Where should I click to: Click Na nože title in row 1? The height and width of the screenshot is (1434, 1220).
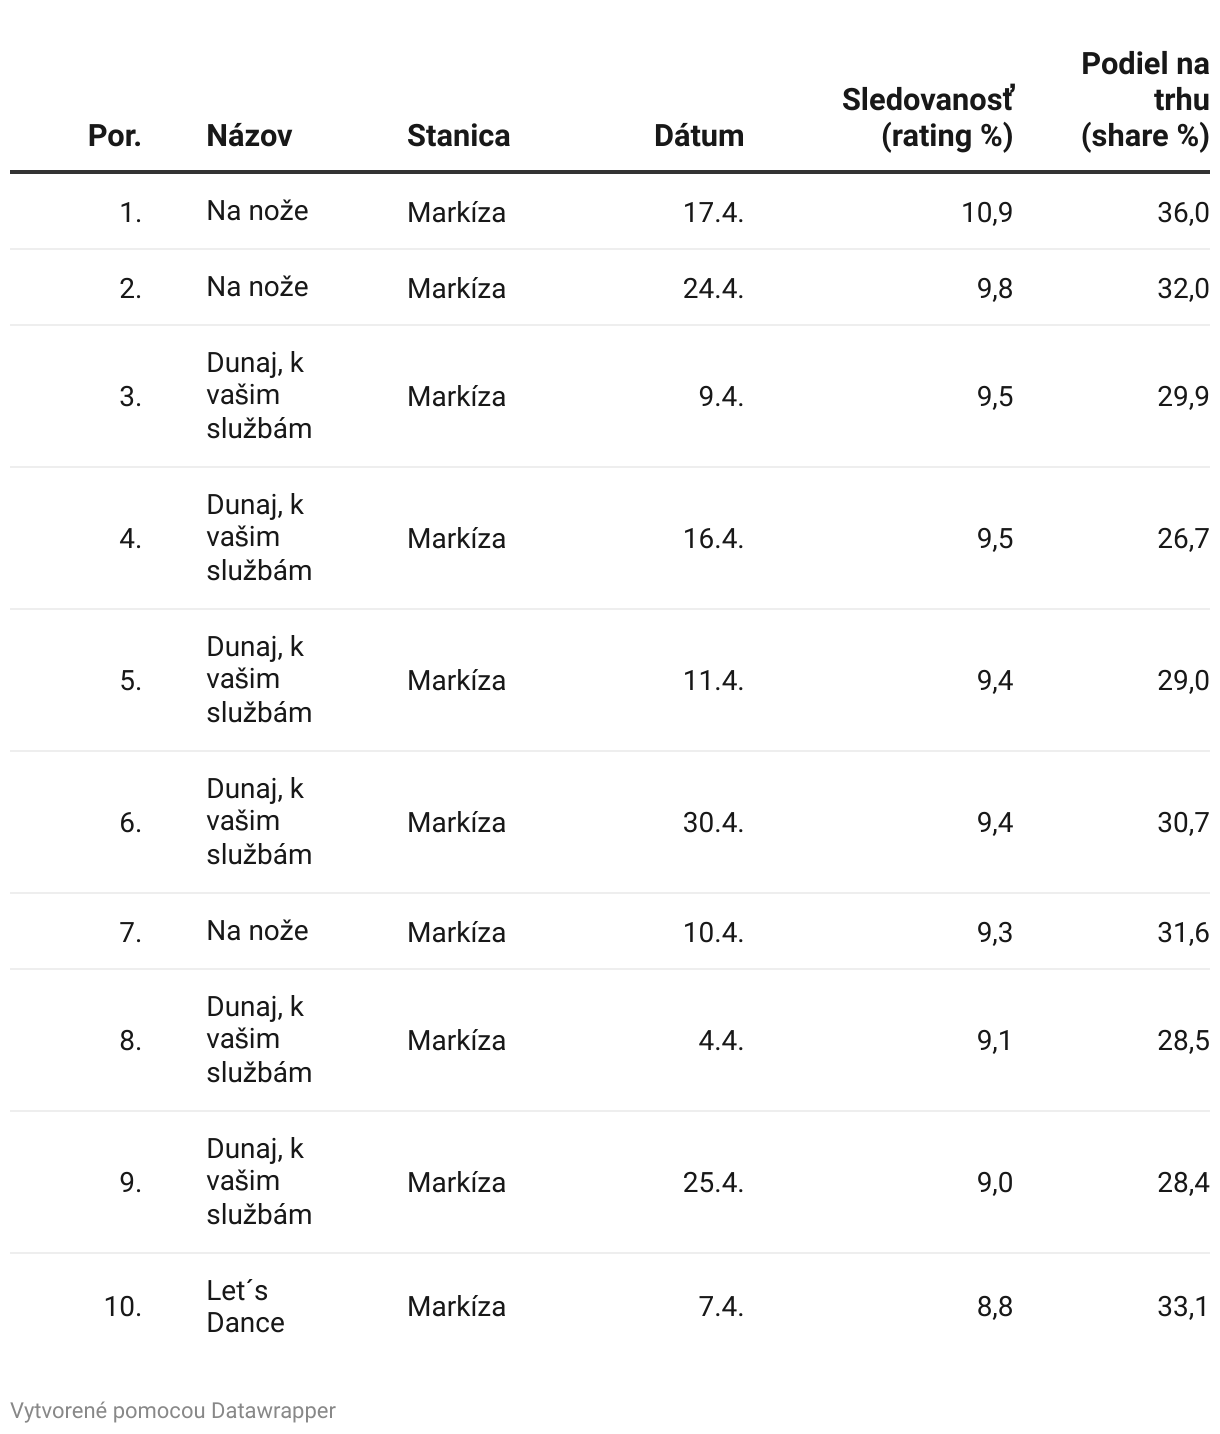(x=257, y=211)
